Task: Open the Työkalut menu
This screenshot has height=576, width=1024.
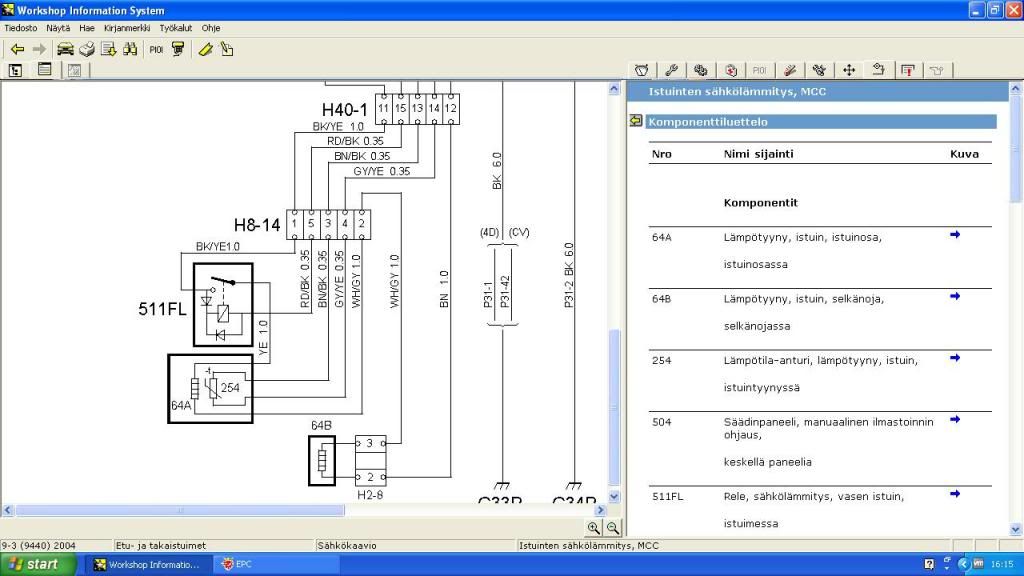Action: [x=176, y=28]
